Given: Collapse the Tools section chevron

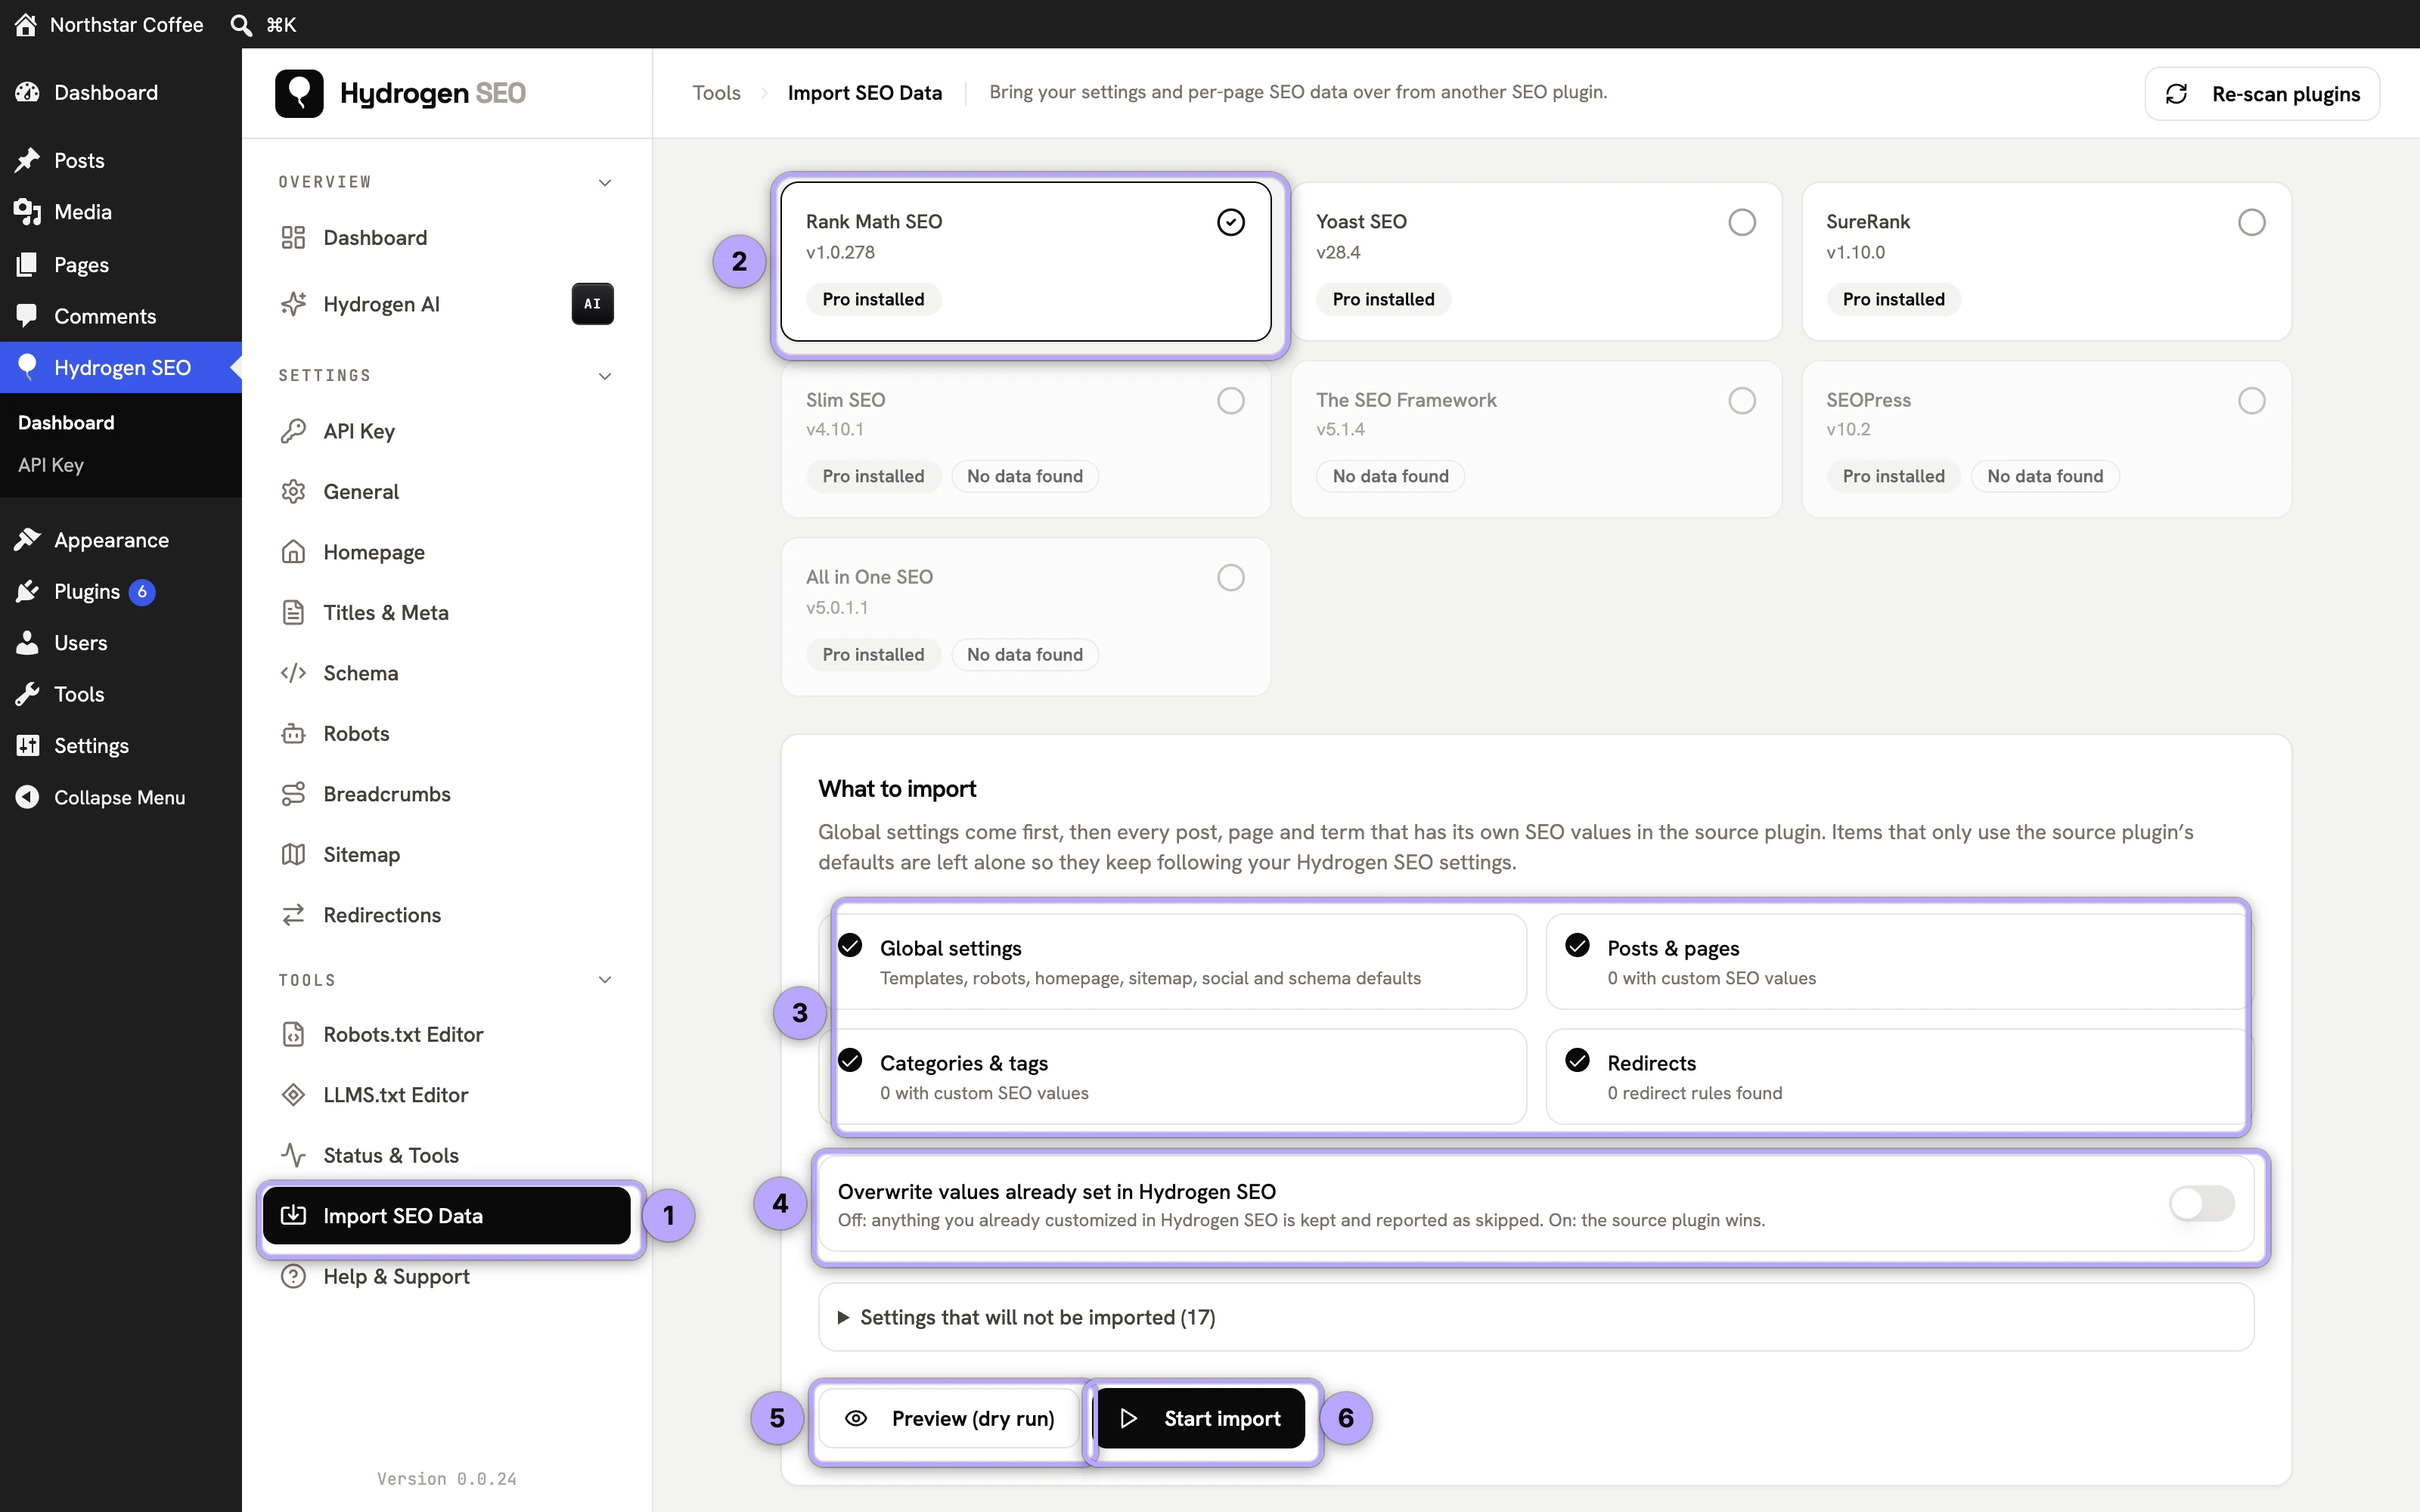Looking at the screenshot, I should point(605,980).
